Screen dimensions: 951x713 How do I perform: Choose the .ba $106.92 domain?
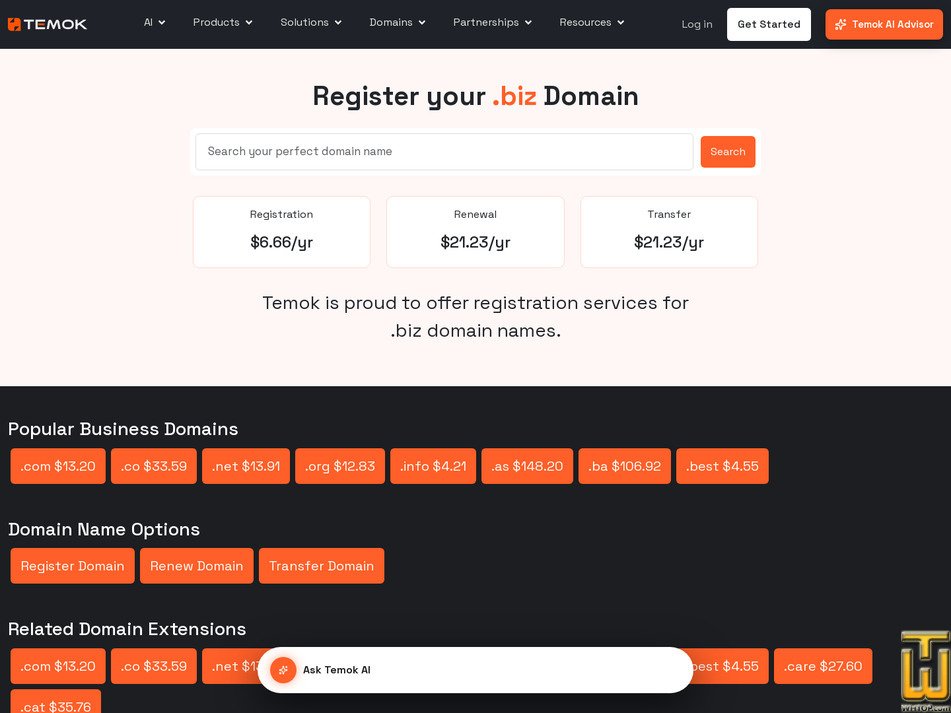point(625,466)
